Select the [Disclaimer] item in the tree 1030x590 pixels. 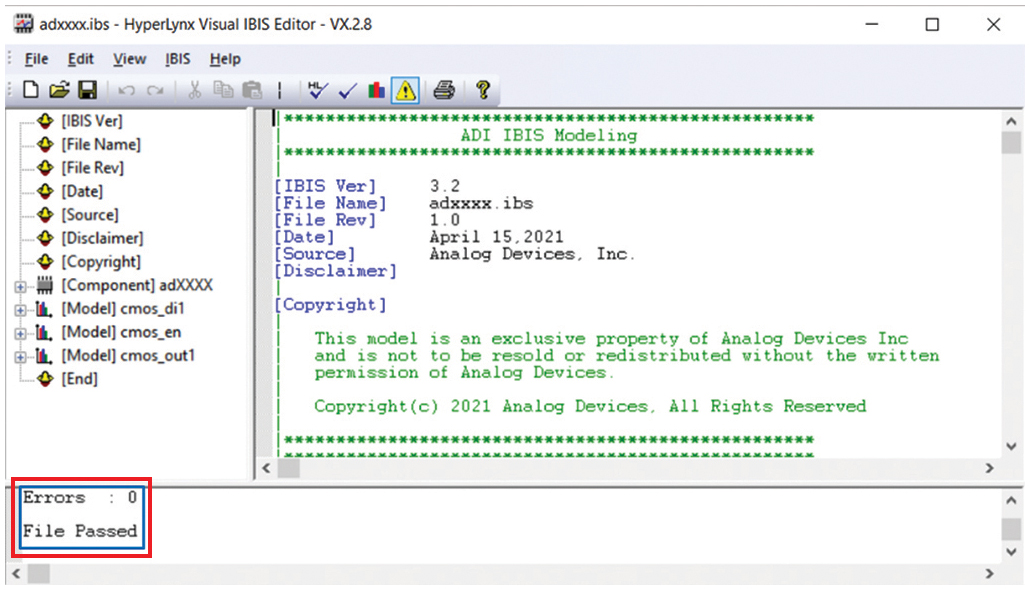(102, 238)
